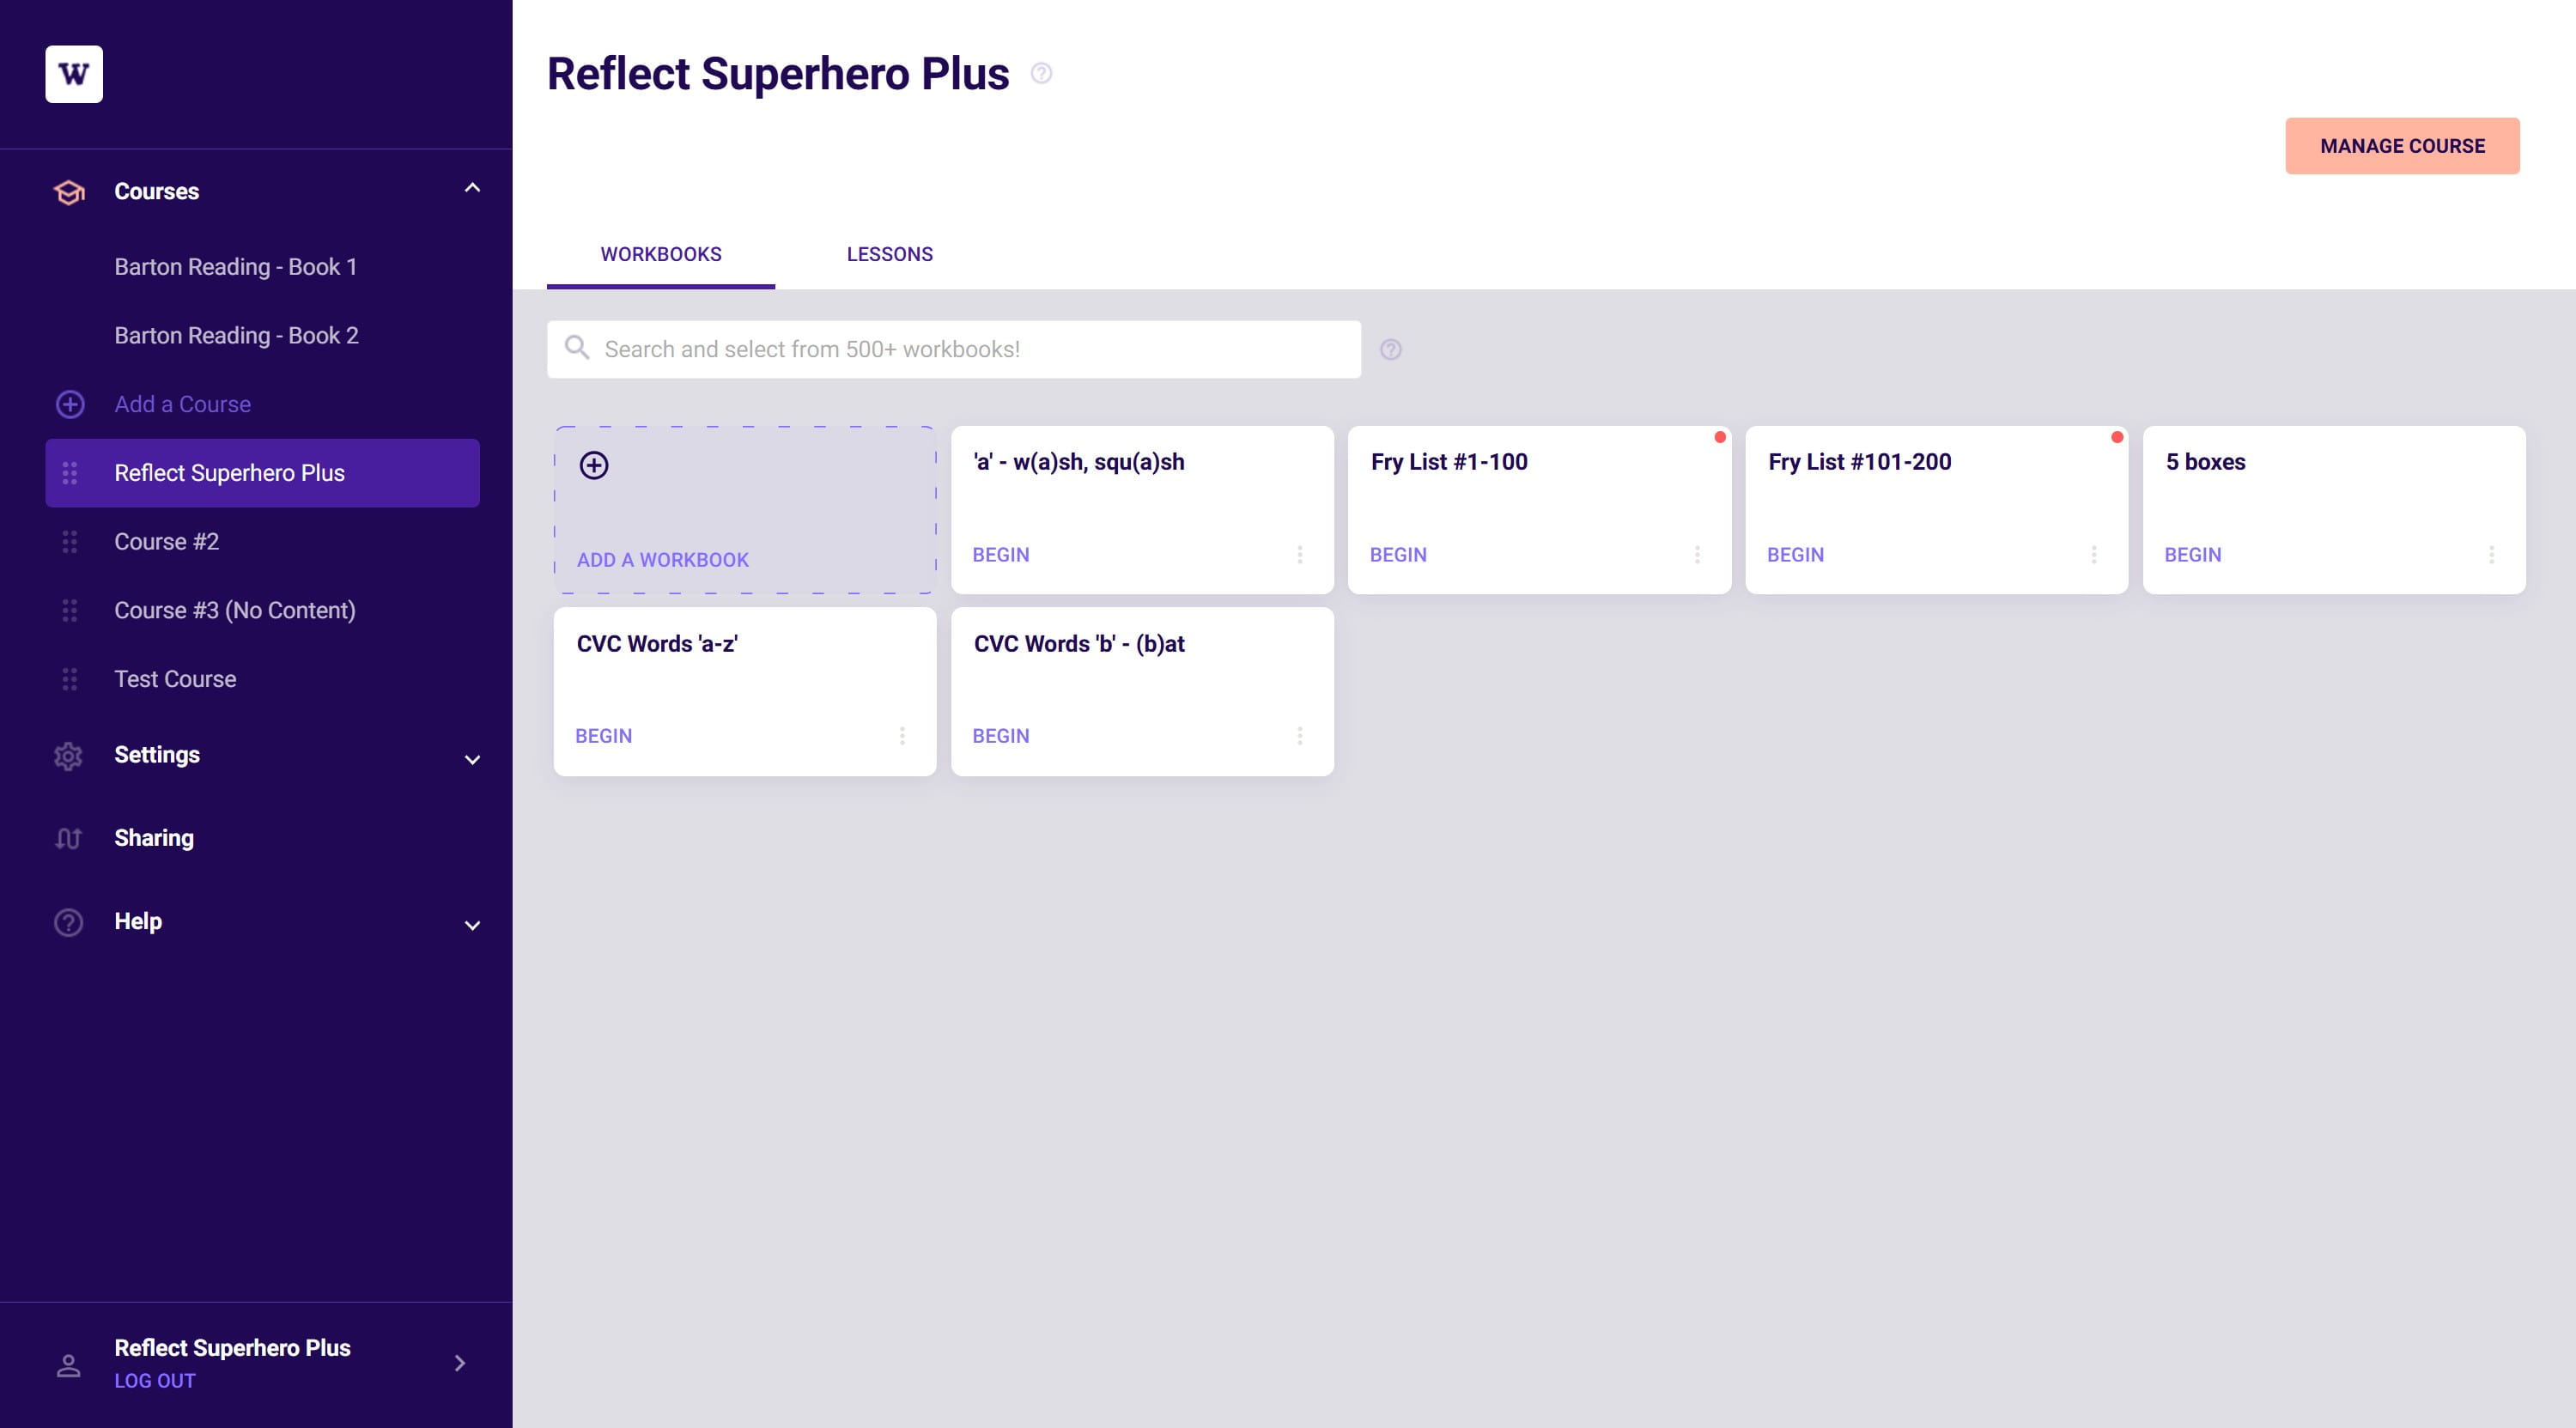Click plus icon beside Add a Course
Screen dimensions: 2576x1428
[69, 404]
